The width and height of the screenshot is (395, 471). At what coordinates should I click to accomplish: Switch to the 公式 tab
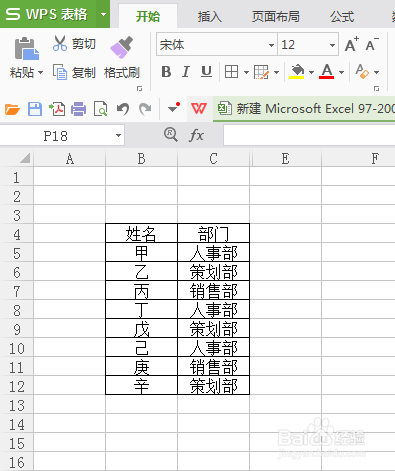tap(342, 16)
